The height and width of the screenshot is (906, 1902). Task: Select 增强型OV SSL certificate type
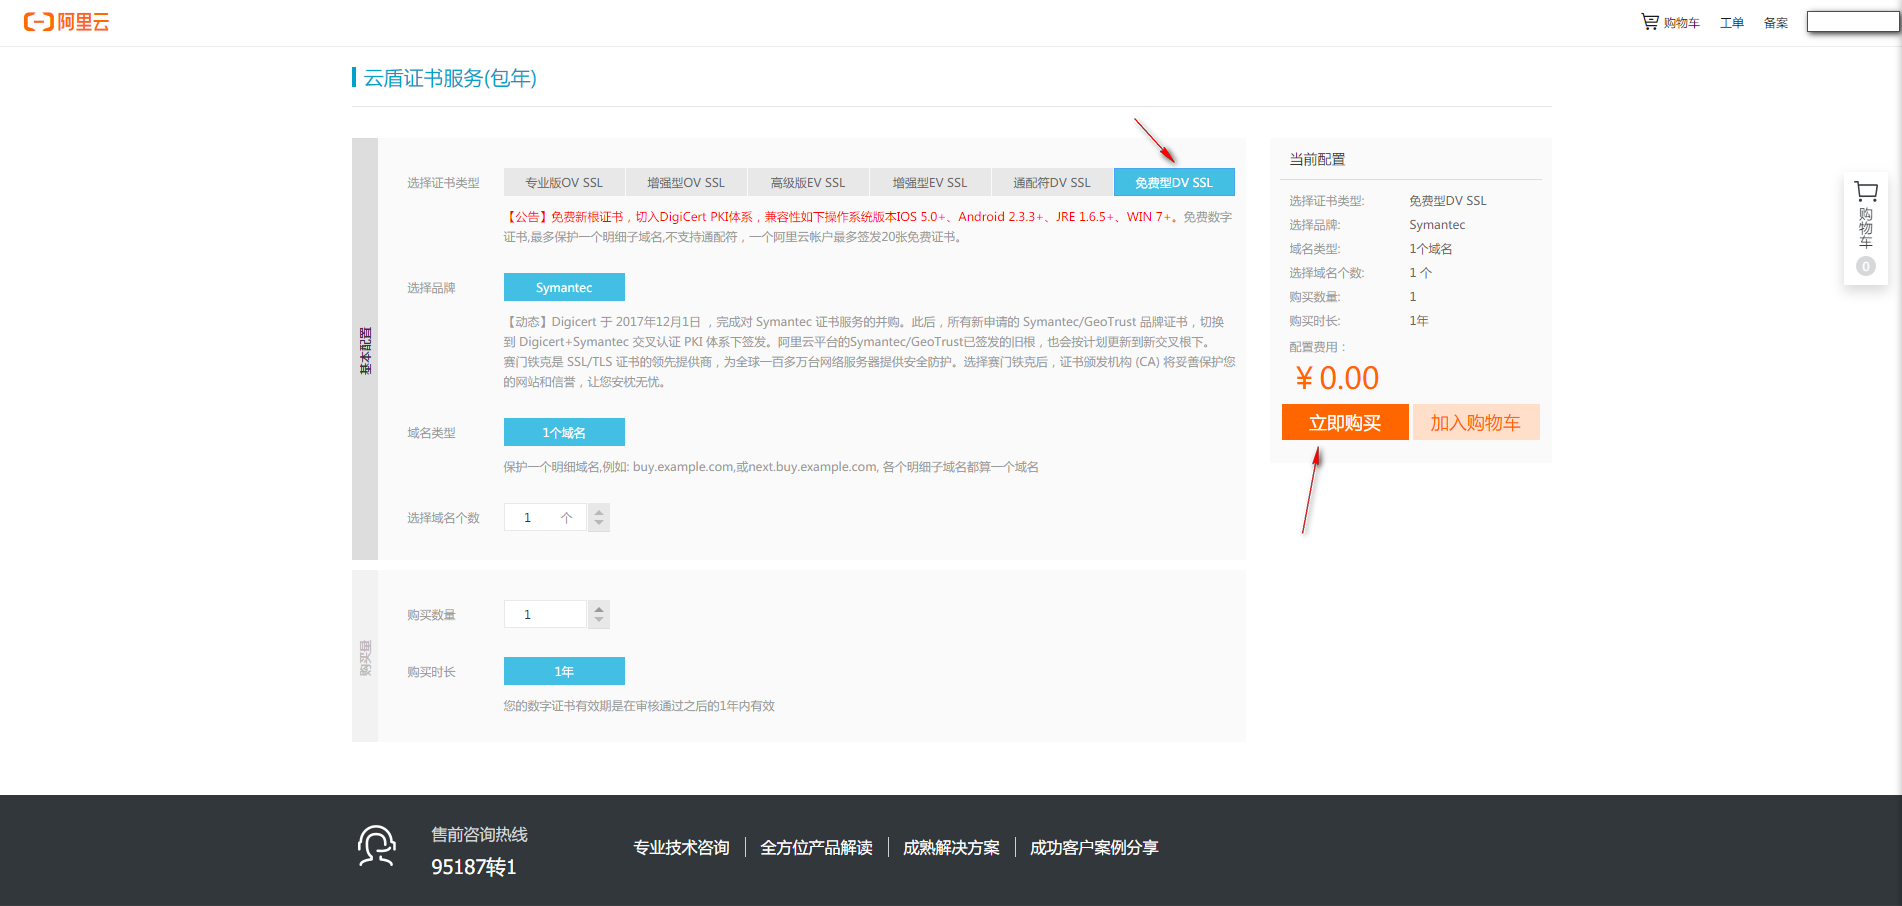click(686, 182)
